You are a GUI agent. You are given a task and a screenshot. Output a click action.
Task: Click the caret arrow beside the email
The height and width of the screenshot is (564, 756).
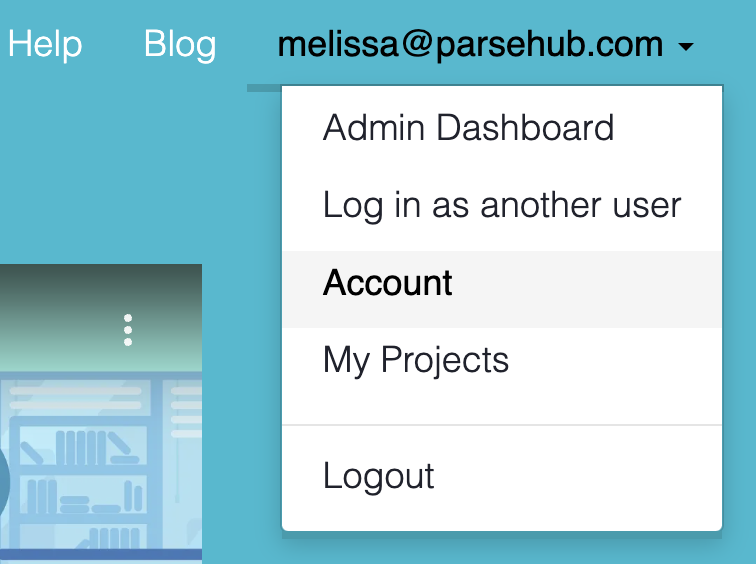[x=685, y=46]
